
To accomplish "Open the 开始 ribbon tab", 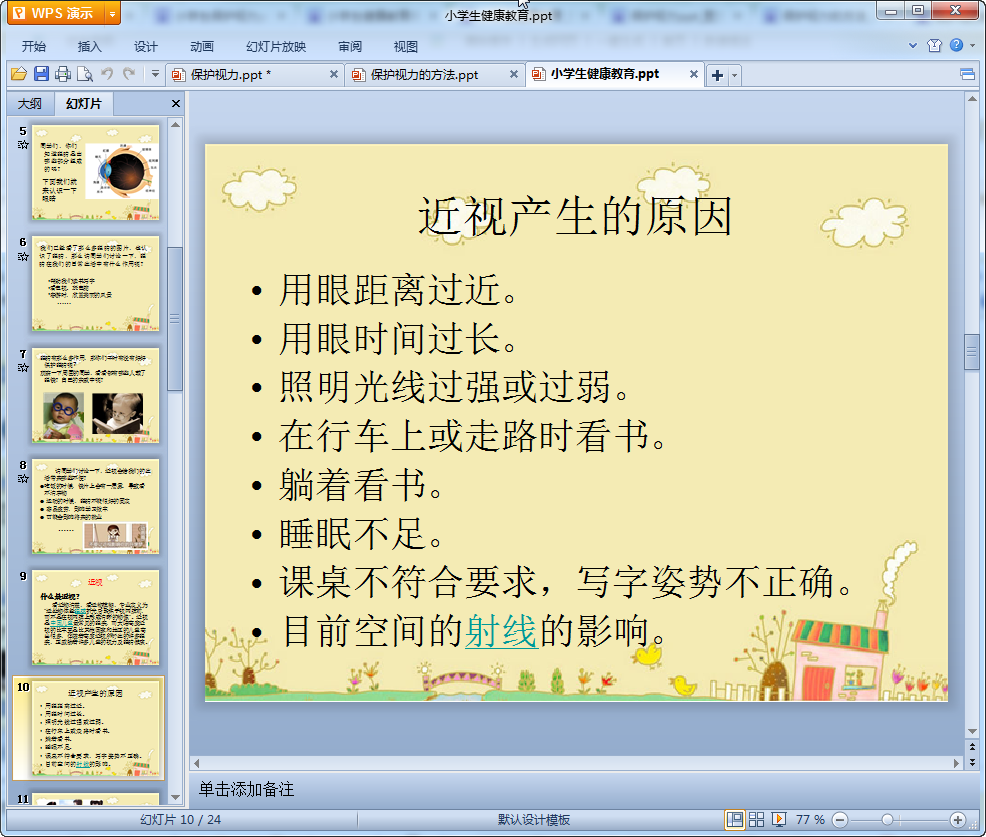I will [x=33, y=46].
